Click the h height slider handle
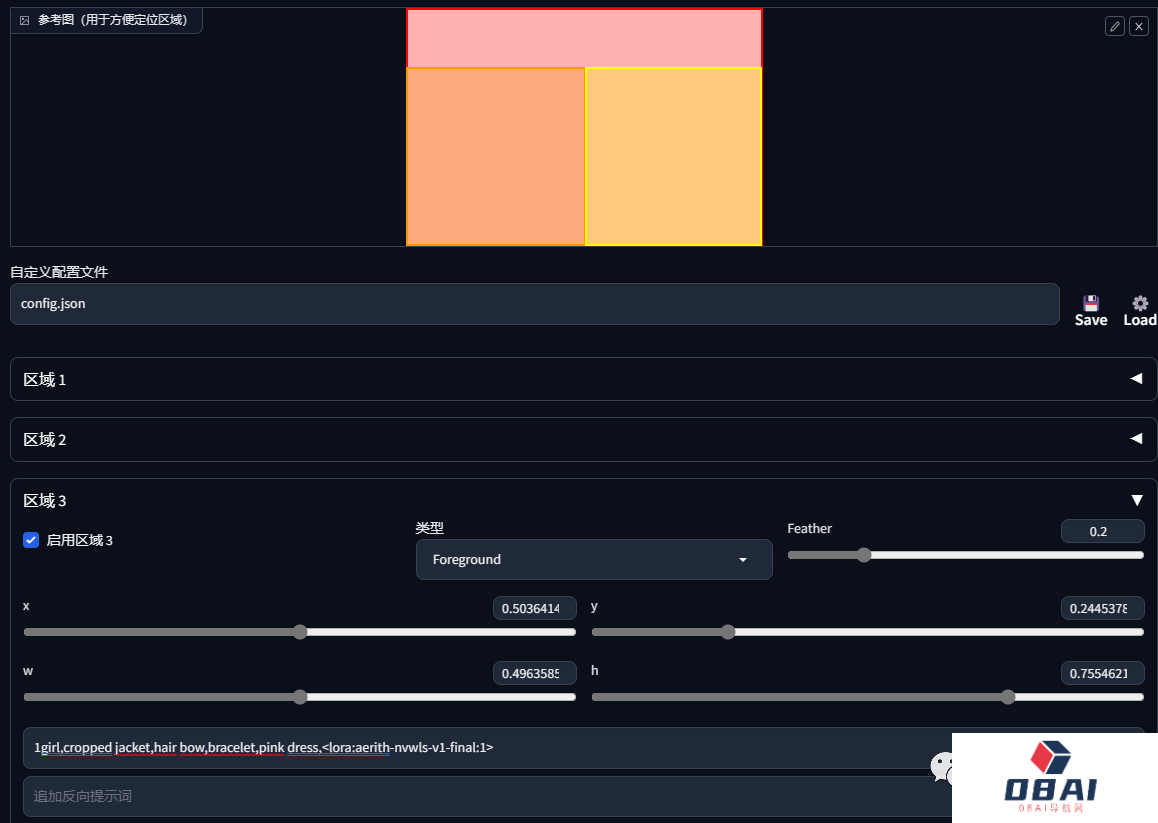1158x823 pixels. point(1008,697)
